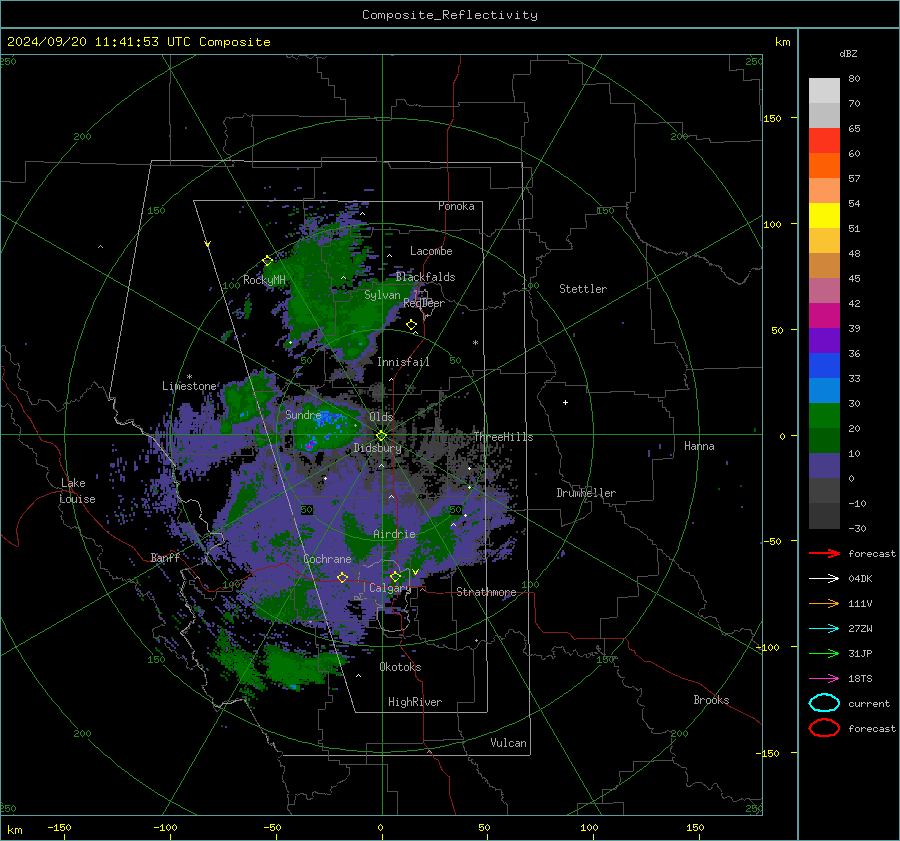Image resolution: width=900 pixels, height=841 pixels.
Task: Click the green 31JP arrow in legend
Action: (x=824, y=653)
